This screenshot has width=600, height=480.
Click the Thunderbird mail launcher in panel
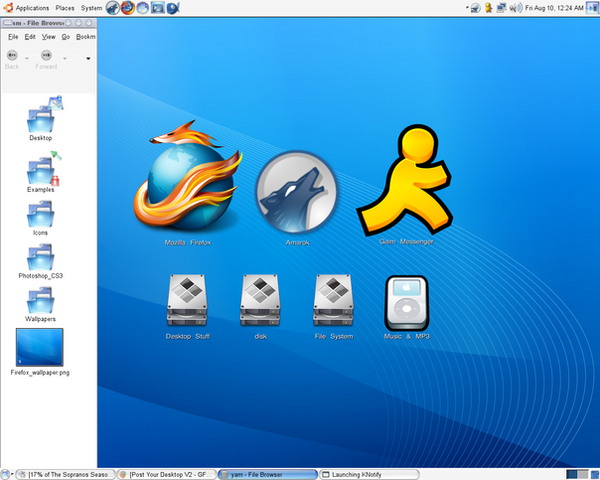143,8
